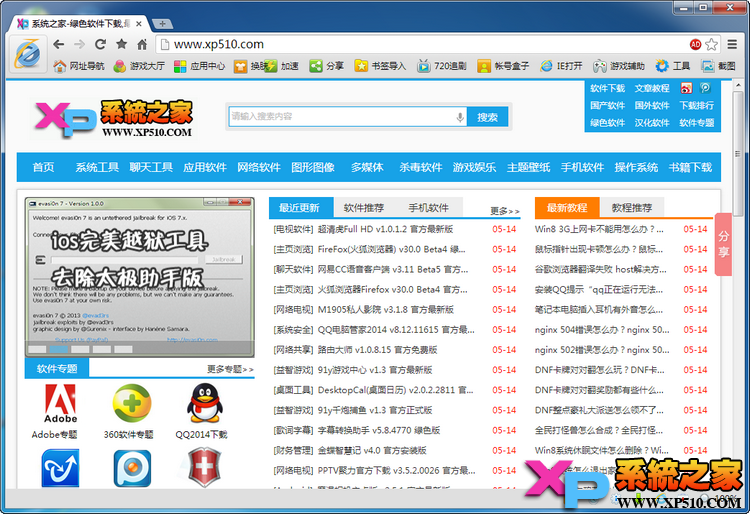The height and width of the screenshot is (514, 750).
Task: Open 游戏娱乐 navigation item
Action: pos(474,167)
